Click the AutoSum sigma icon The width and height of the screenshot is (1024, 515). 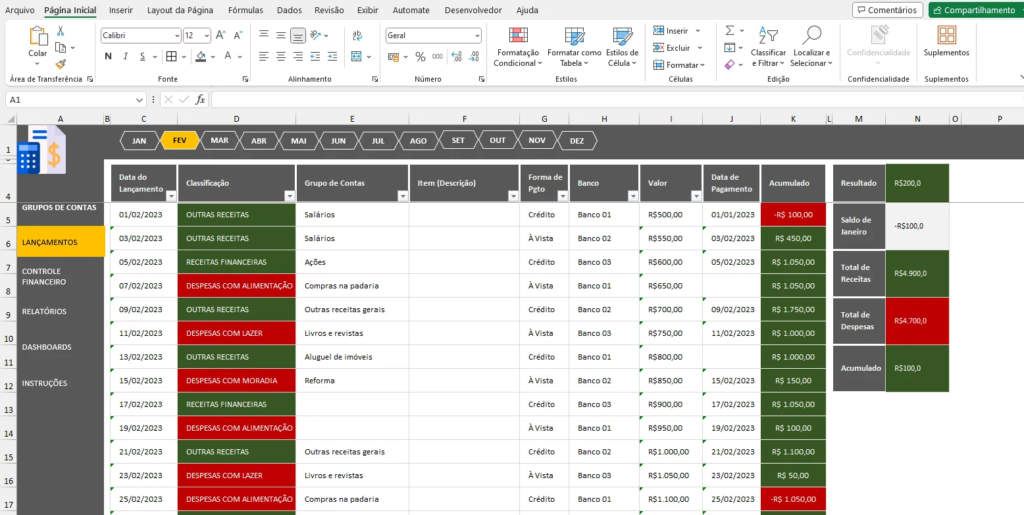coord(729,31)
